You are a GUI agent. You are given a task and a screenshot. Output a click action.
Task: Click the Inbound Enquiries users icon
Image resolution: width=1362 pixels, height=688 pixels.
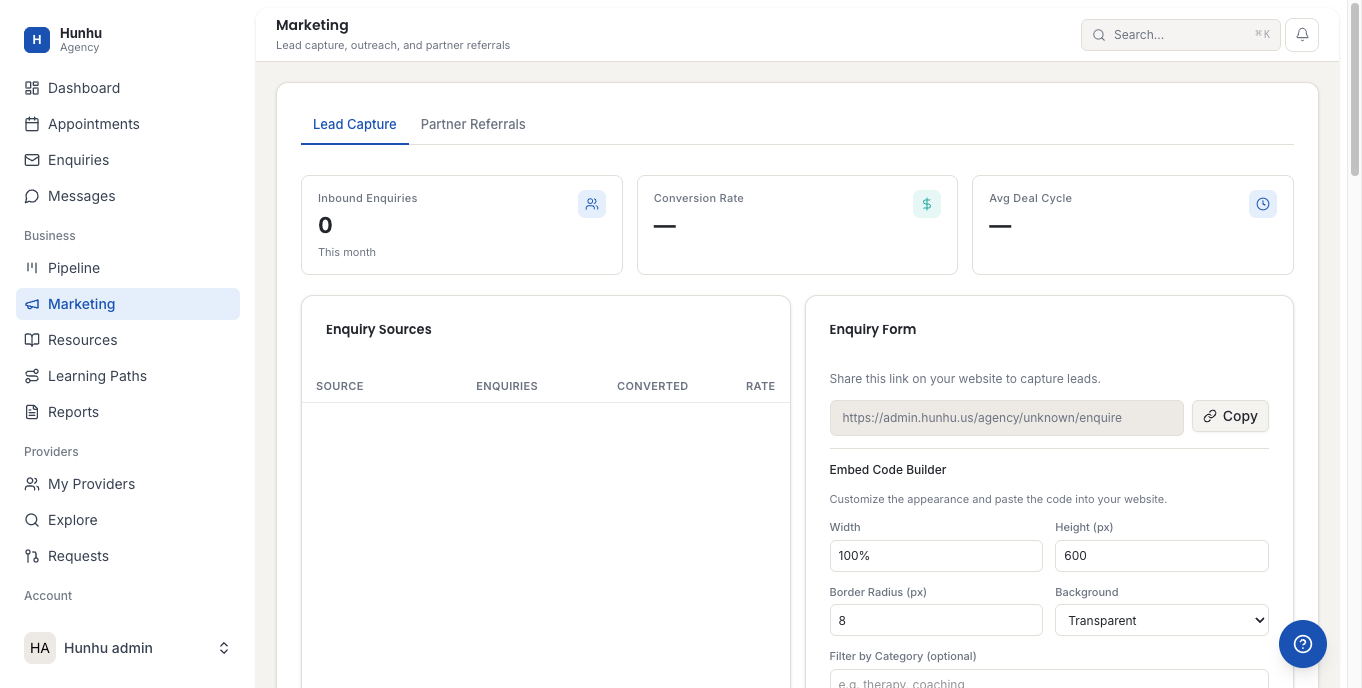tap(592, 204)
